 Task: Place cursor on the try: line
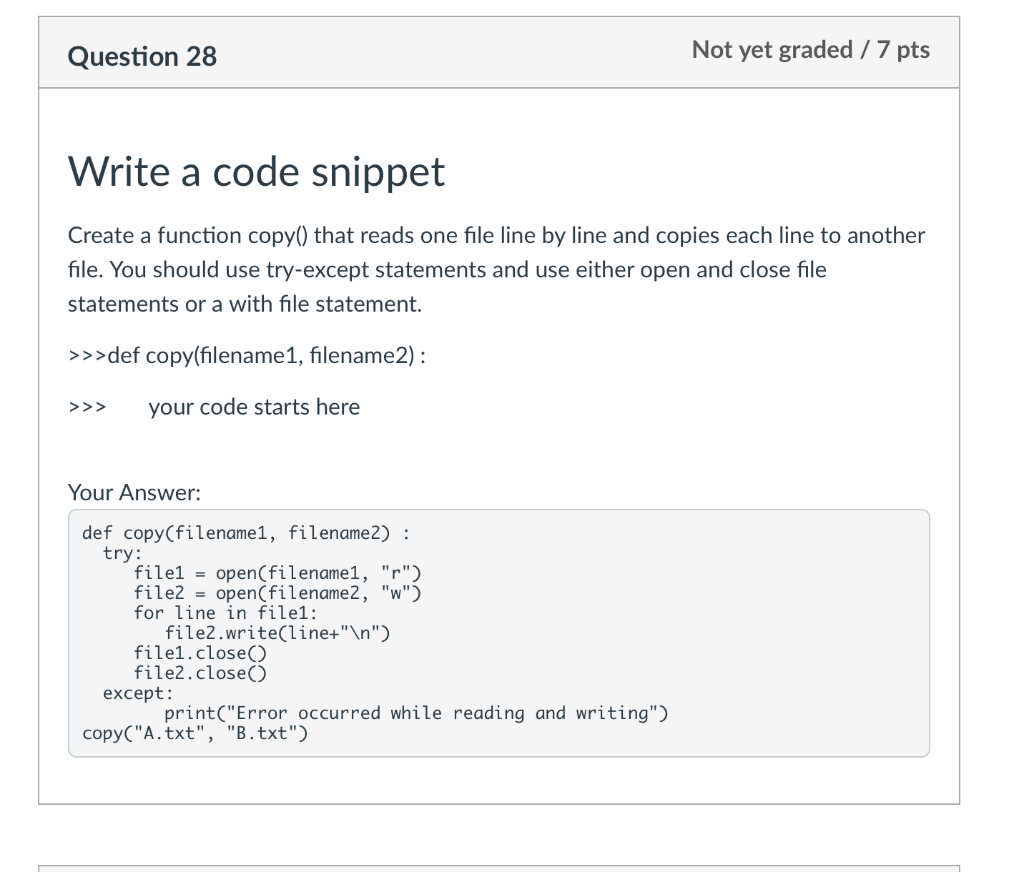pyautogui.click(x=122, y=553)
